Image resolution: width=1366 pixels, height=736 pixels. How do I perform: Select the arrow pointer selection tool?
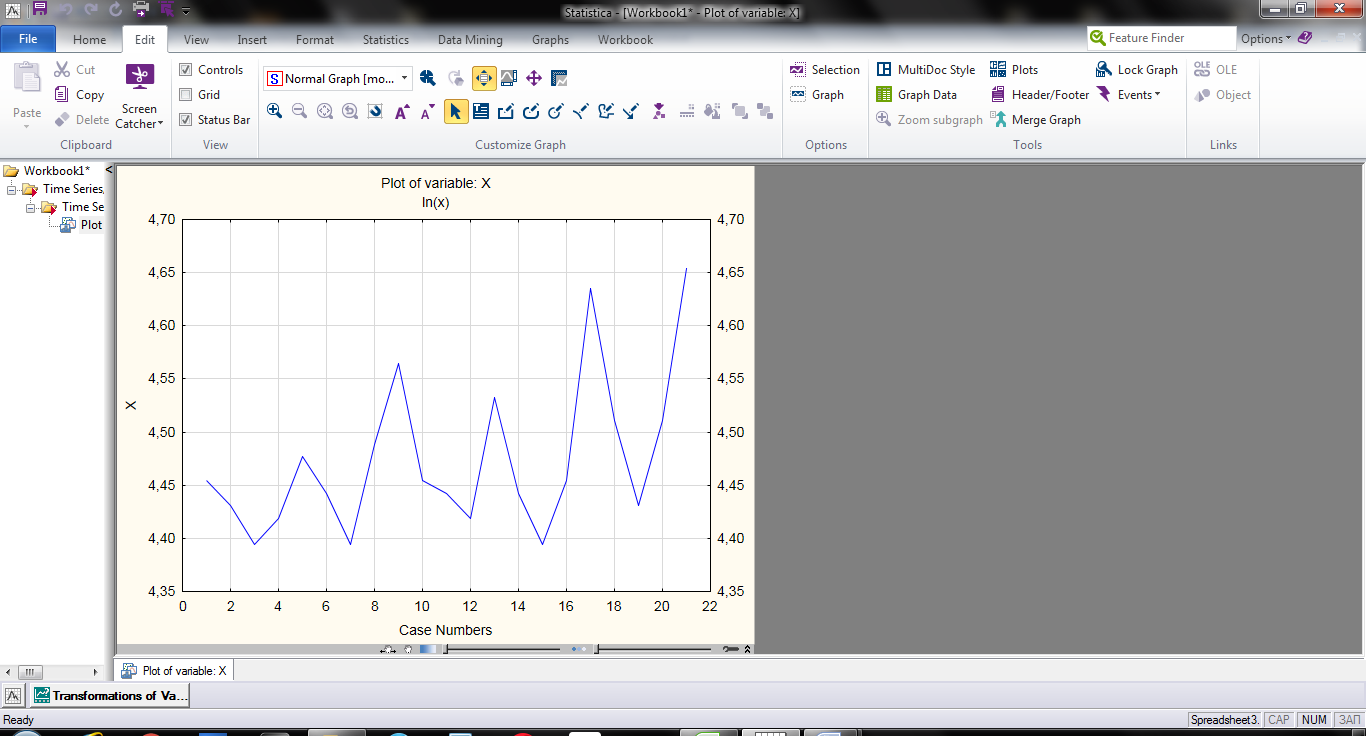[456, 111]
